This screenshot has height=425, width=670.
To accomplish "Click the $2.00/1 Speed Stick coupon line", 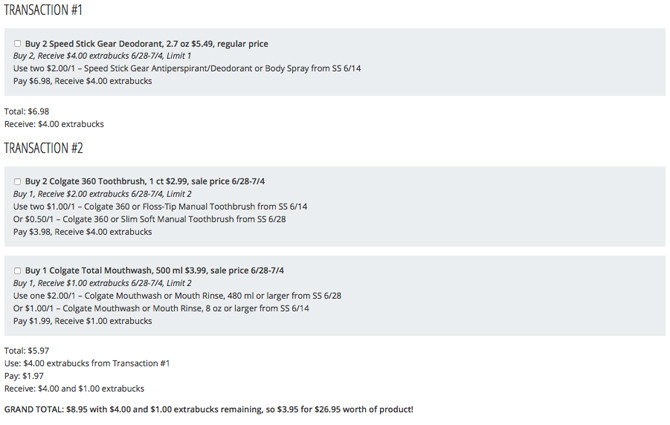I will [187, 68].
